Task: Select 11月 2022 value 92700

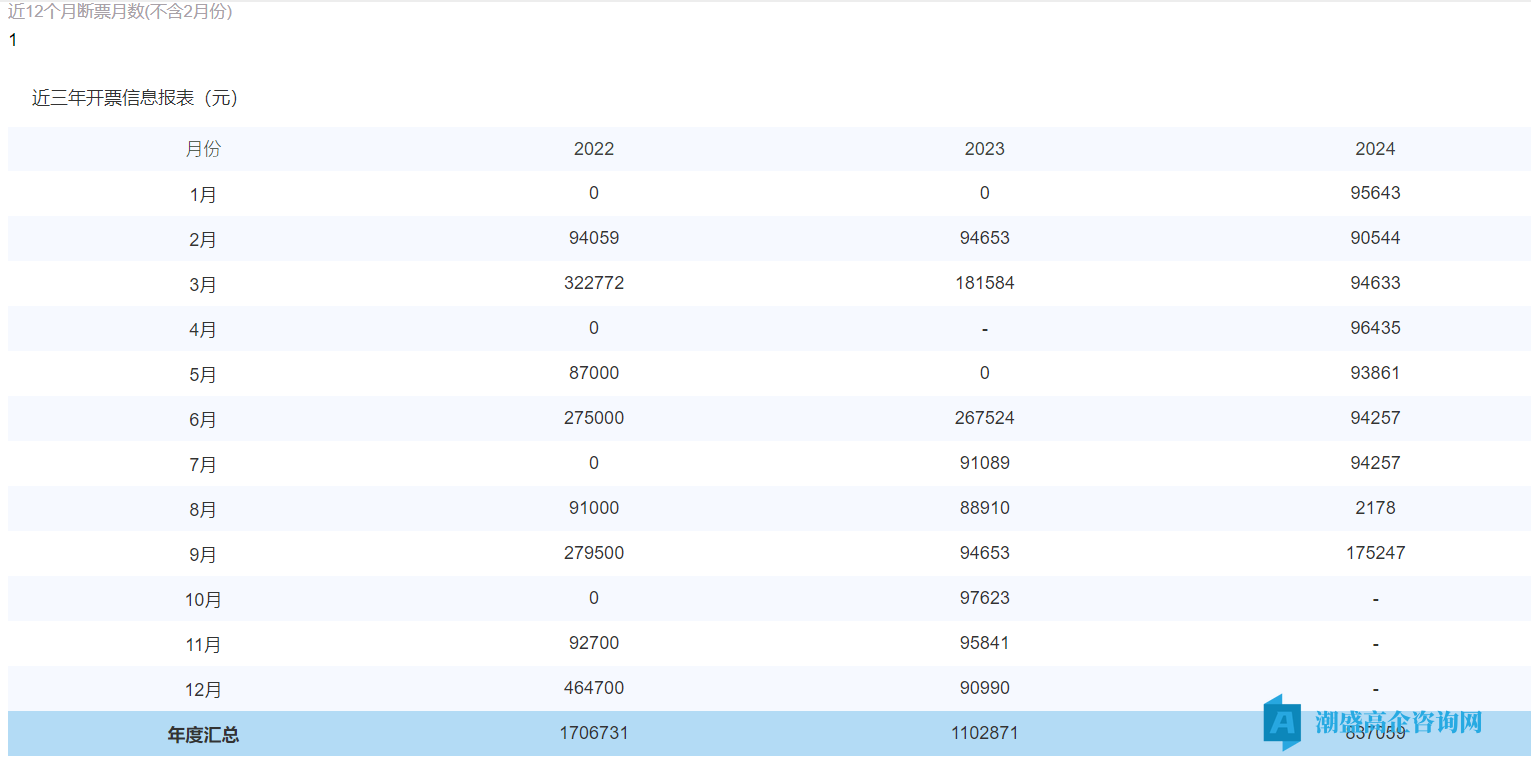Action: 594,643
